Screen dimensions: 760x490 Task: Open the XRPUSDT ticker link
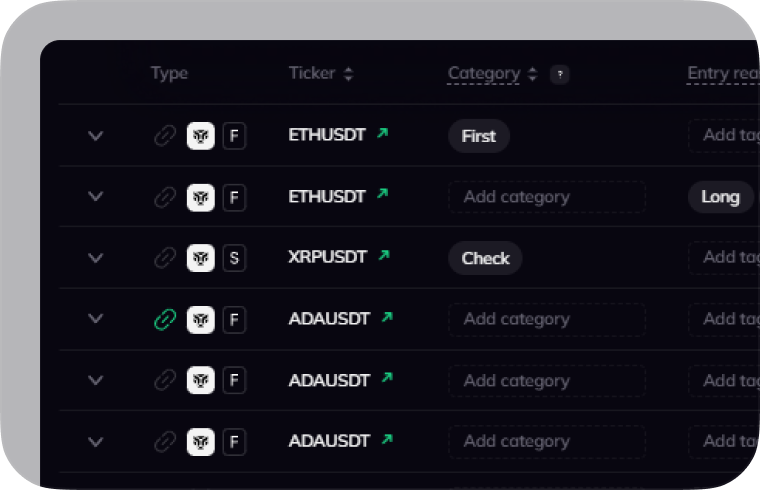[x=326, y=258]
